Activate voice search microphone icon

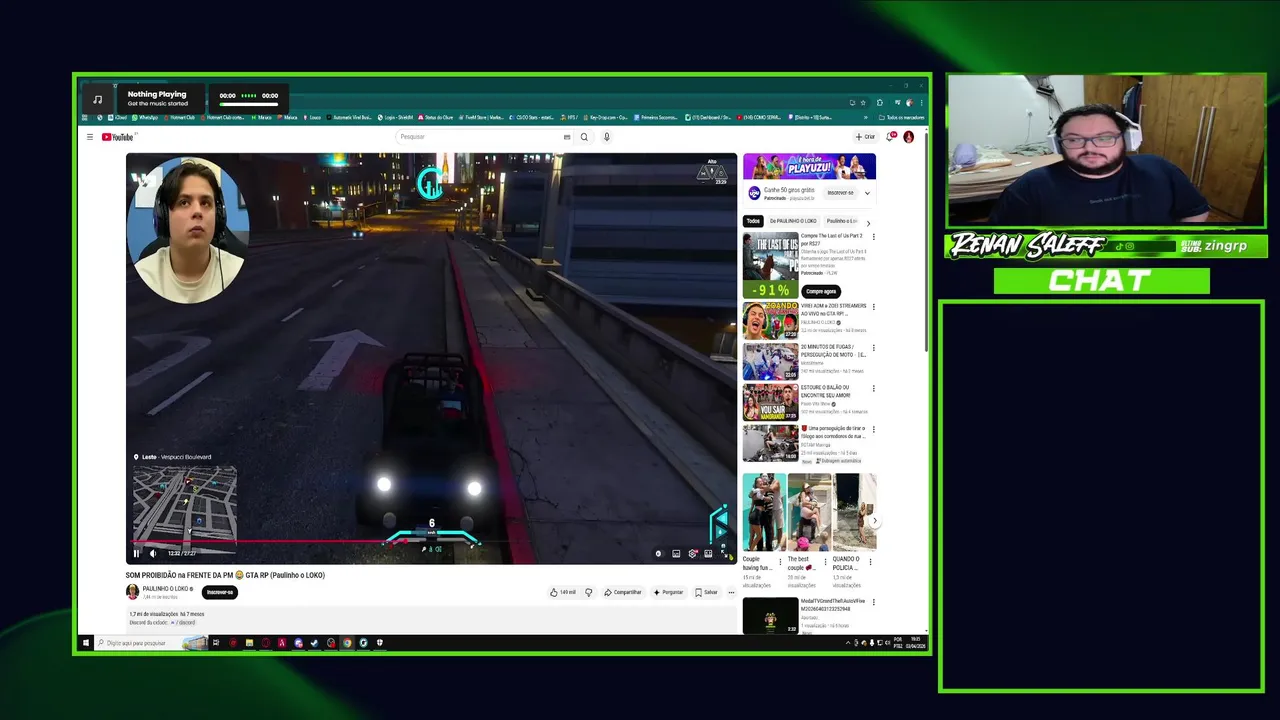606,137
